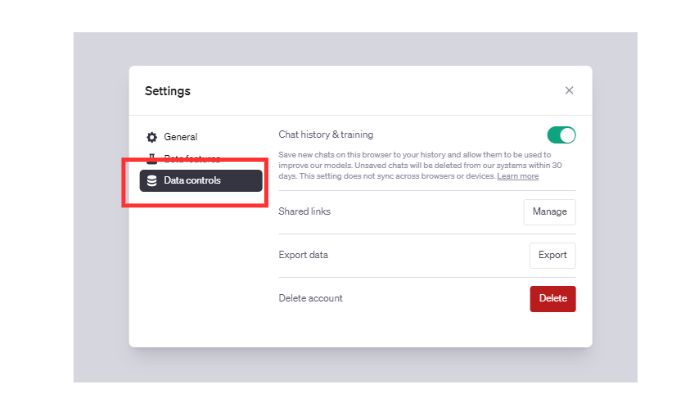Click the Export button

[x=552, y=255]
